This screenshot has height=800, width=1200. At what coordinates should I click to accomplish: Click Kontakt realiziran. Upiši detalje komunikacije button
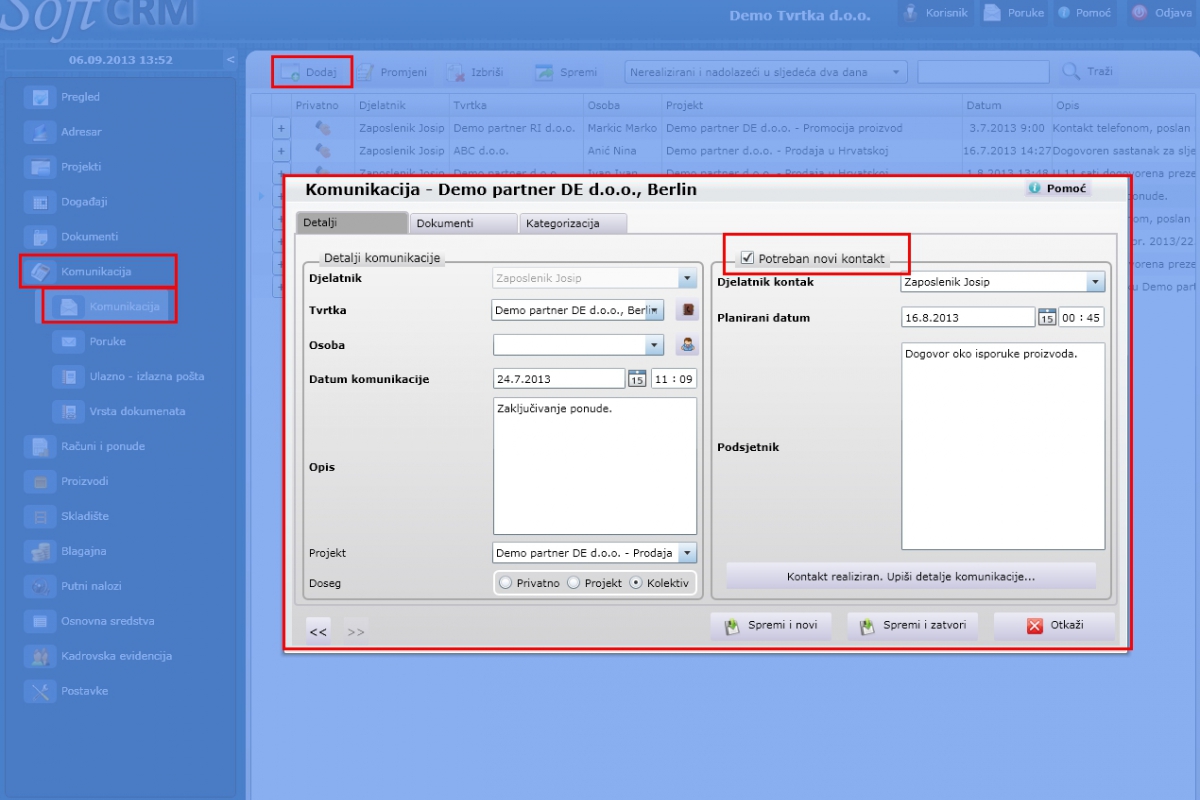[x=911, y=577]
